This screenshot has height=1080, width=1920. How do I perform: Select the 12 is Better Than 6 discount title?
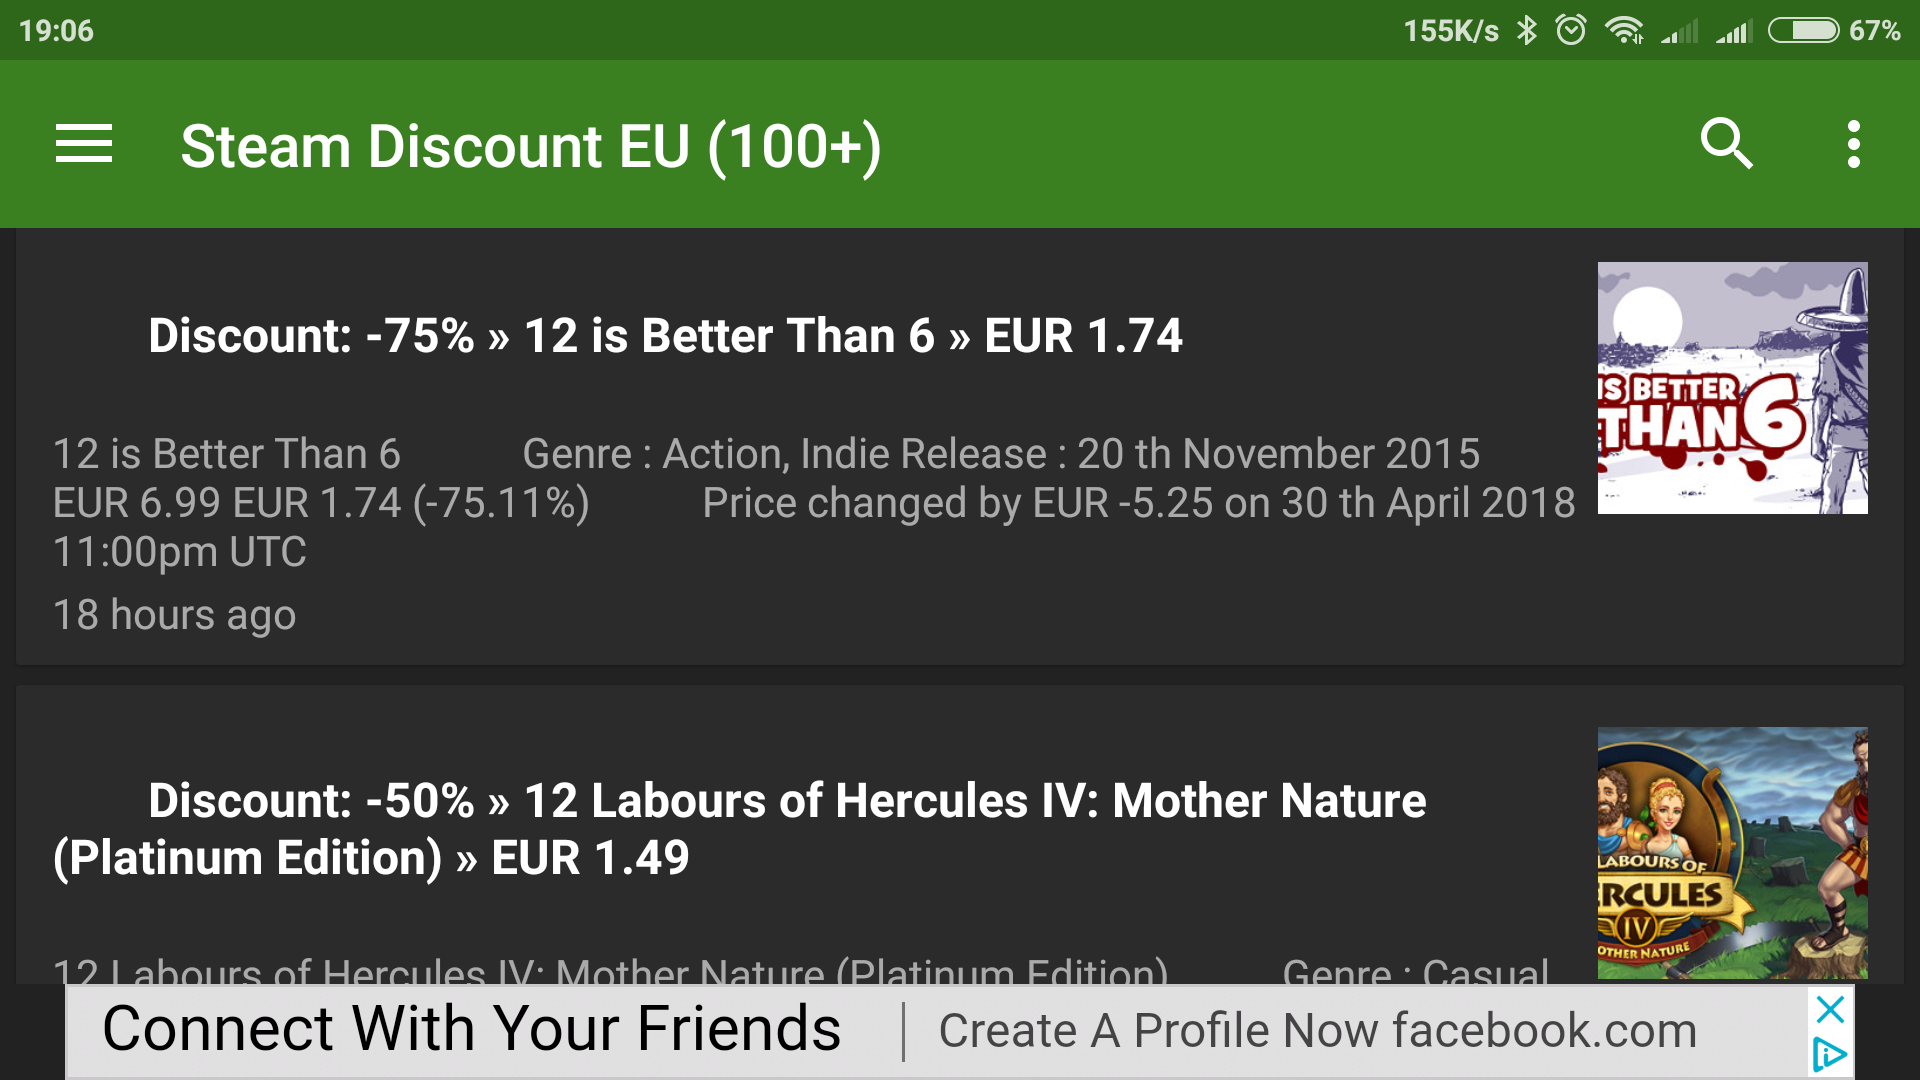(x=665, y=336)
